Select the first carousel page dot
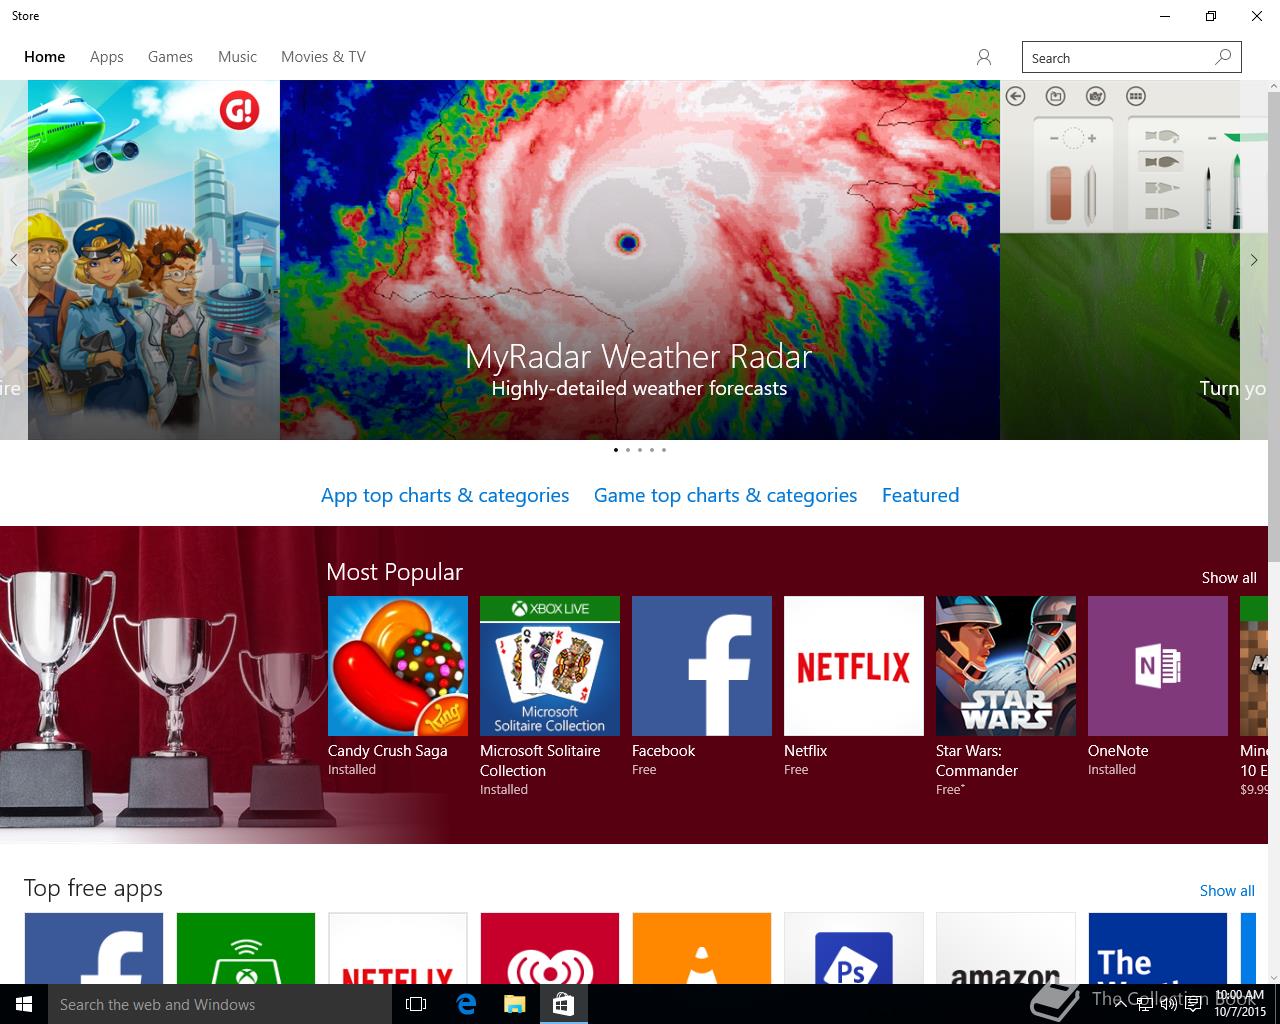 pyautogui.click(x=615, y=450)
